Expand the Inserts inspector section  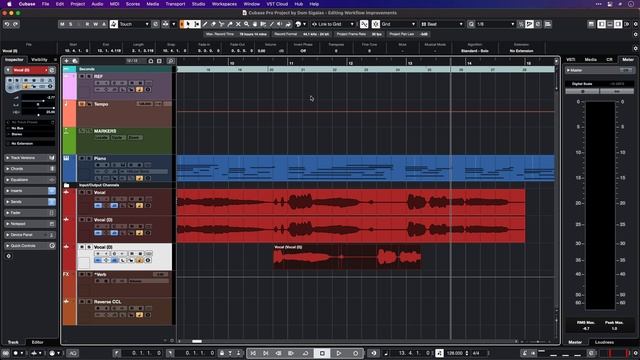click(30, 191)
